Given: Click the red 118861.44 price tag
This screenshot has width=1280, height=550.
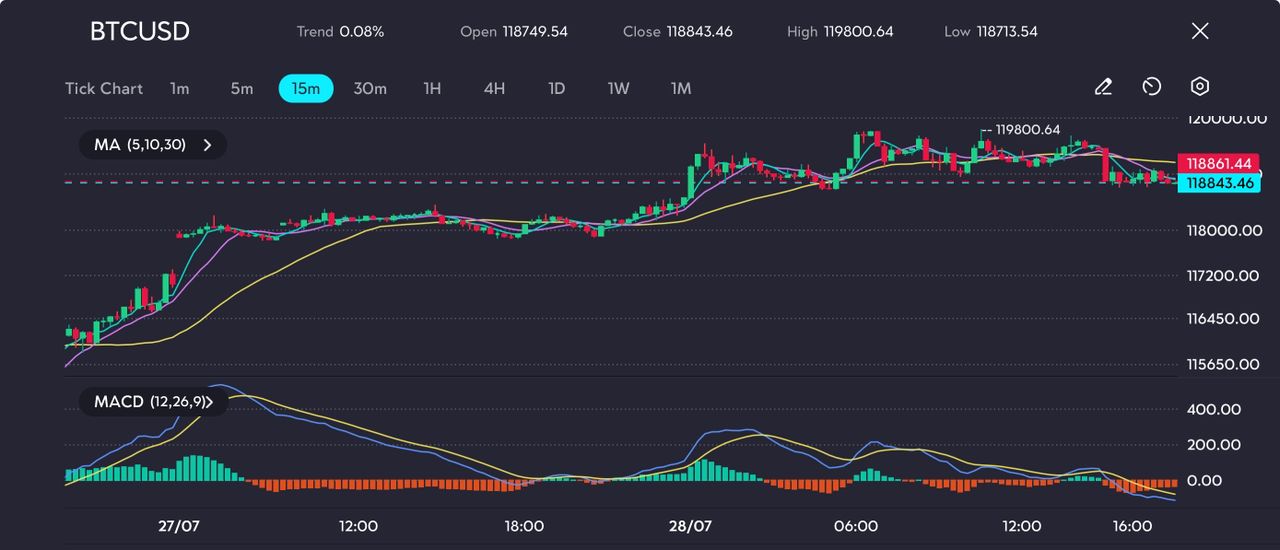Looking at the screenshot, I should click(1217, 163).
